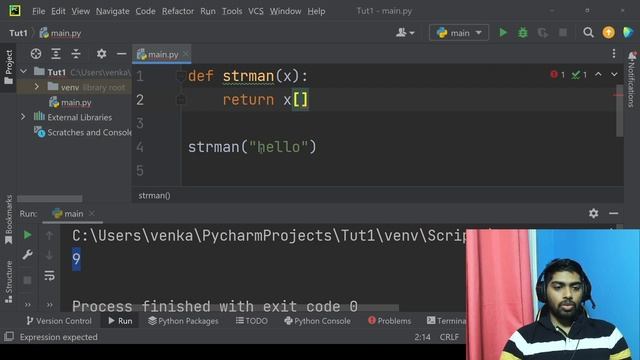Click the orange IDE update icon
The width and height of the screenshot is (640, 360).
(608, 33)
